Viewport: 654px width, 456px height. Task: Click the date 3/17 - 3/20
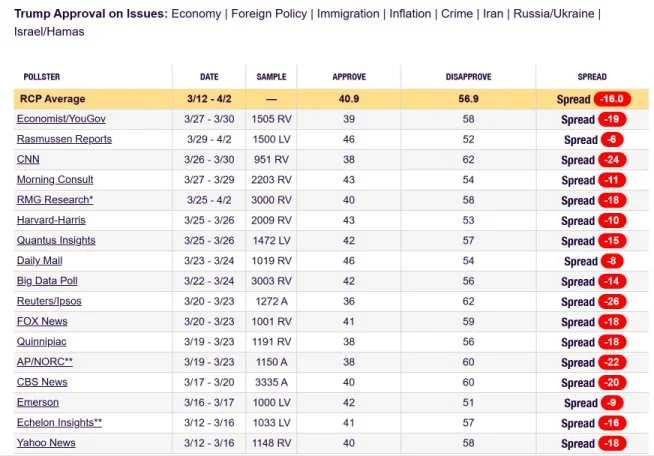click(x=209, y=382)
